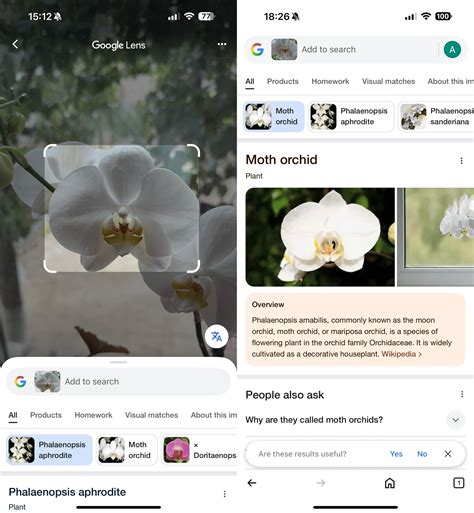Switch to Homework tab in the left results

tap(93, 415)
